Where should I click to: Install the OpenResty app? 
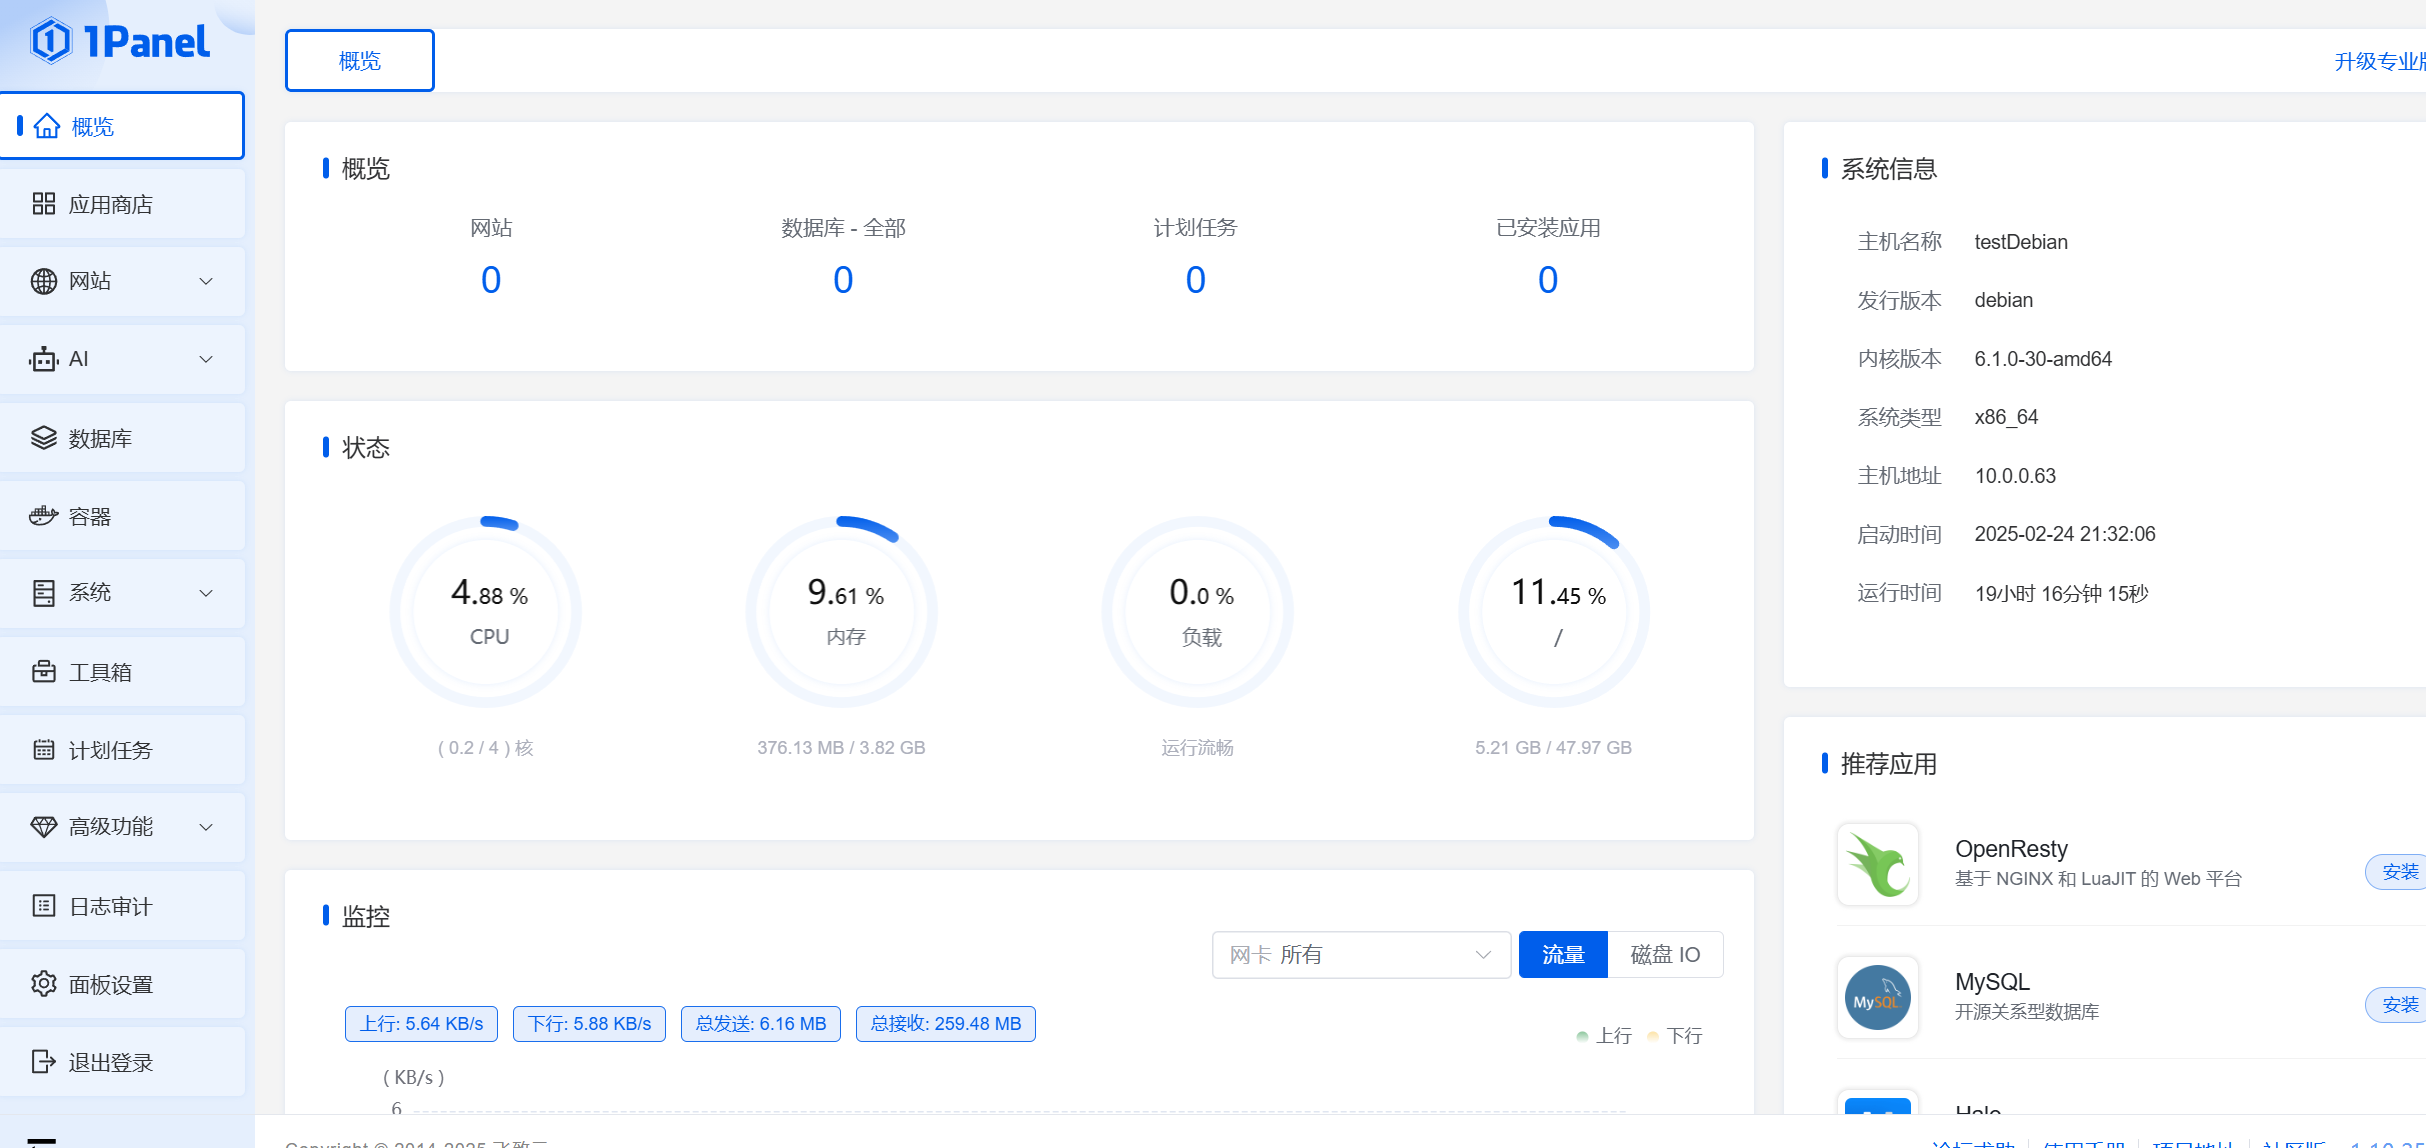point(2398,872)
